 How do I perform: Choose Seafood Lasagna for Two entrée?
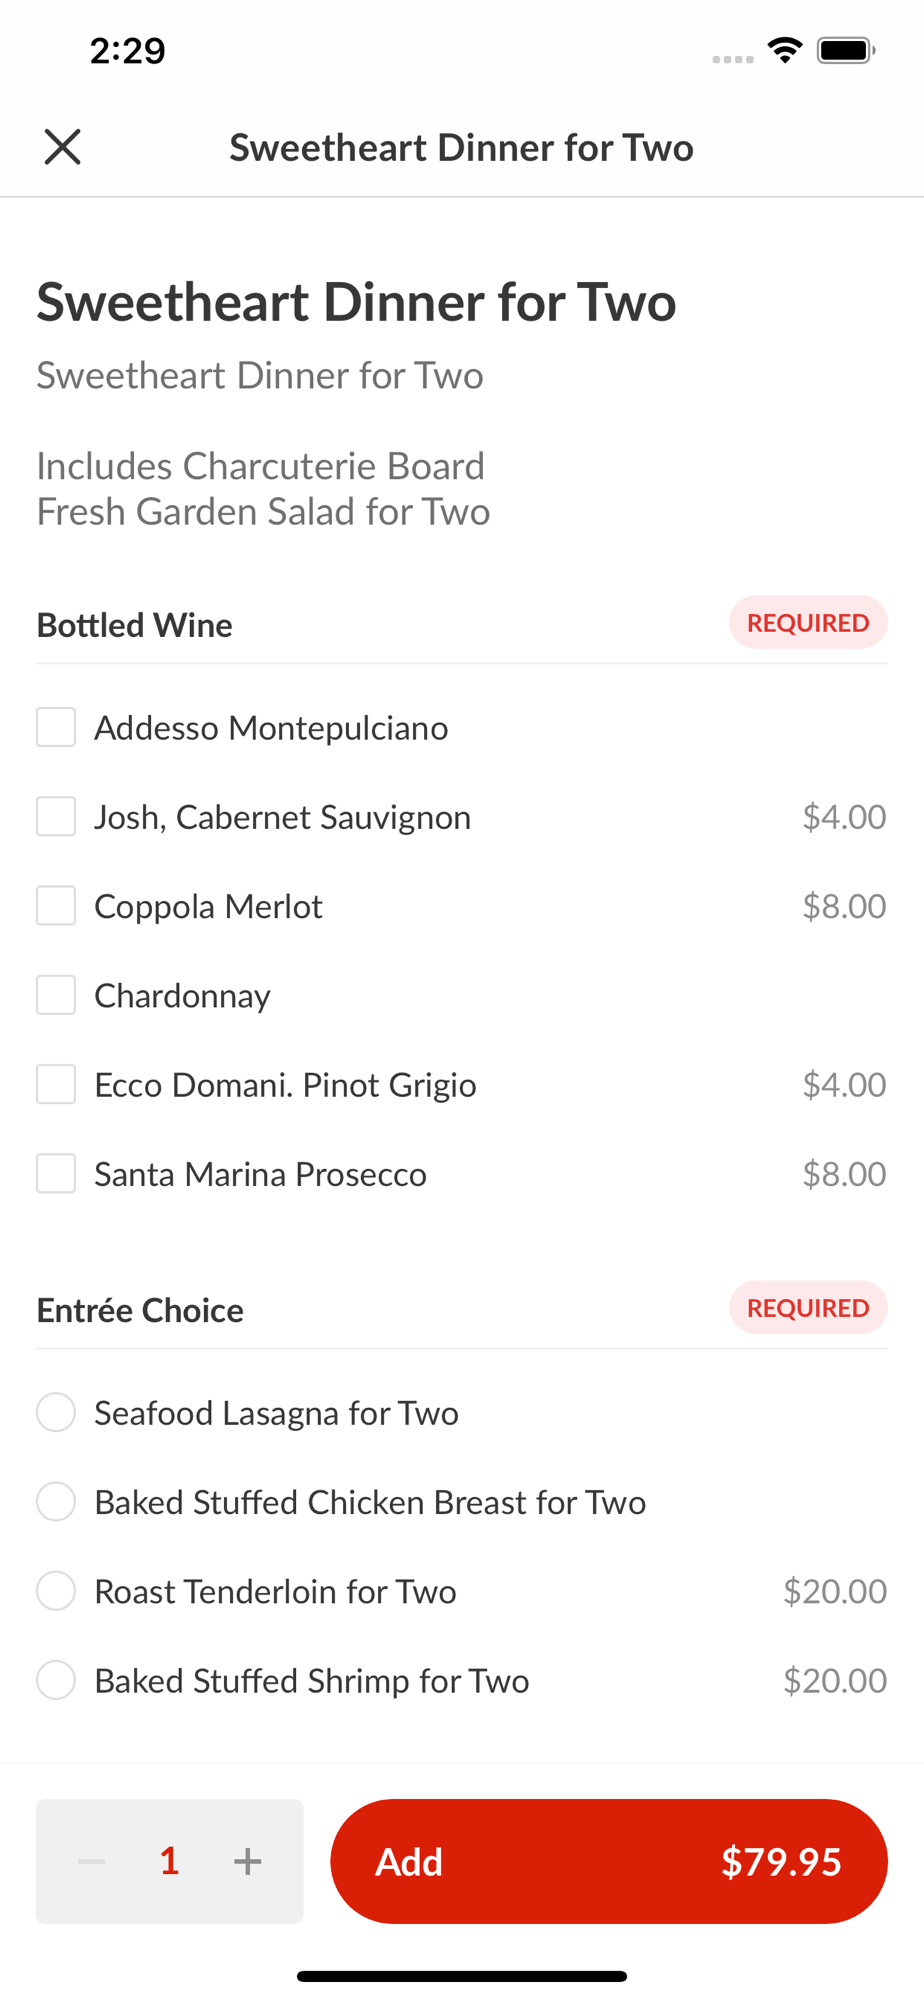[x=56, y=1412]
